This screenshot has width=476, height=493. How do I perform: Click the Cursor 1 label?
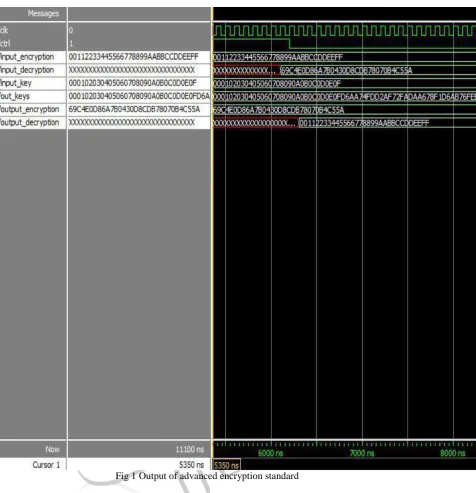tap(46, 465)
